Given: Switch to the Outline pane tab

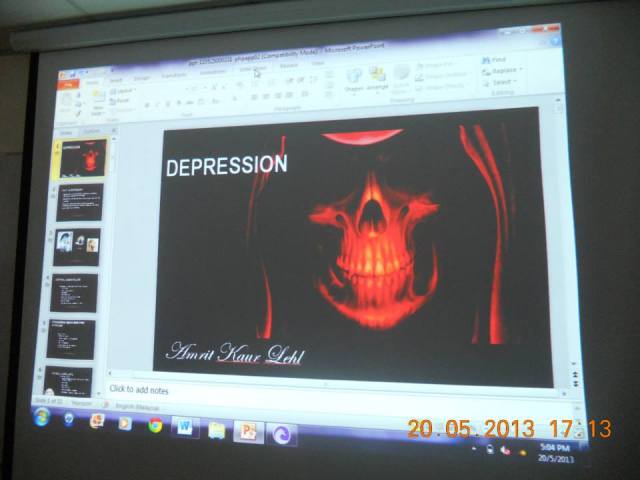Looking at the screenshot, I should pyautogui.click(x=91, y=131).
